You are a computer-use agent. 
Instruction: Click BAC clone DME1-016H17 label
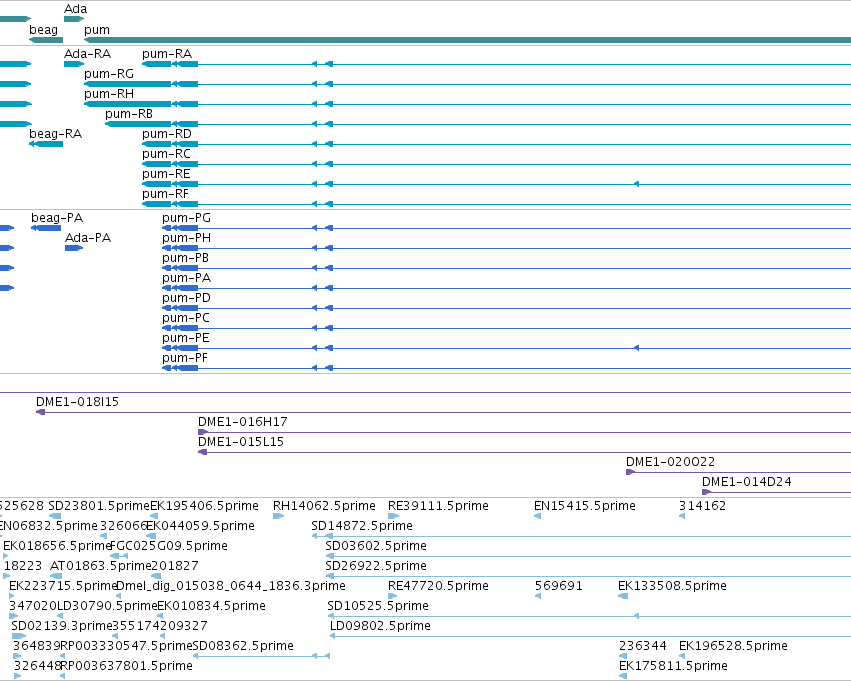click(243, 422)
